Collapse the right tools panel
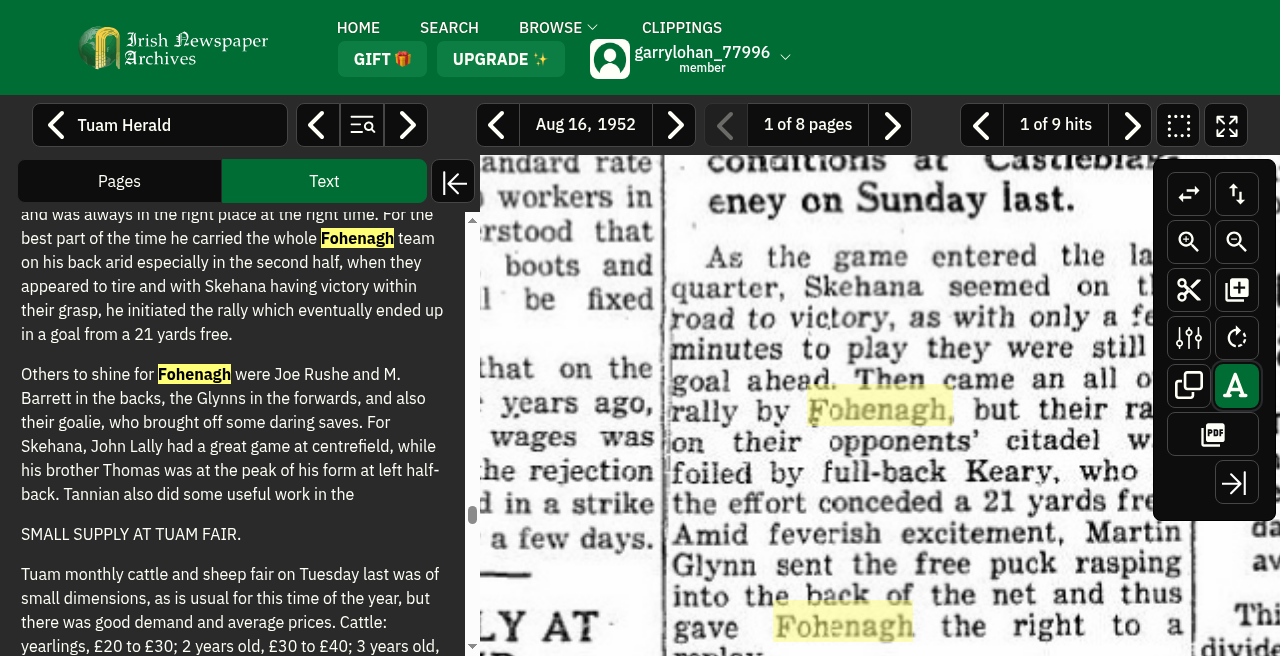This screenshot has height=656, width=1280. [x=1237, y=482]
